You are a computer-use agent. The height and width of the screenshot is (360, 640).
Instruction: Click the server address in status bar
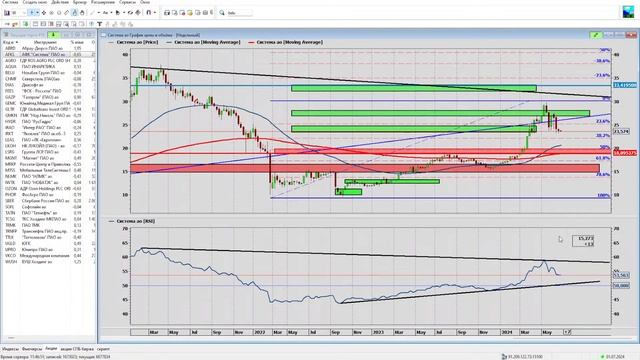point(524,356)
